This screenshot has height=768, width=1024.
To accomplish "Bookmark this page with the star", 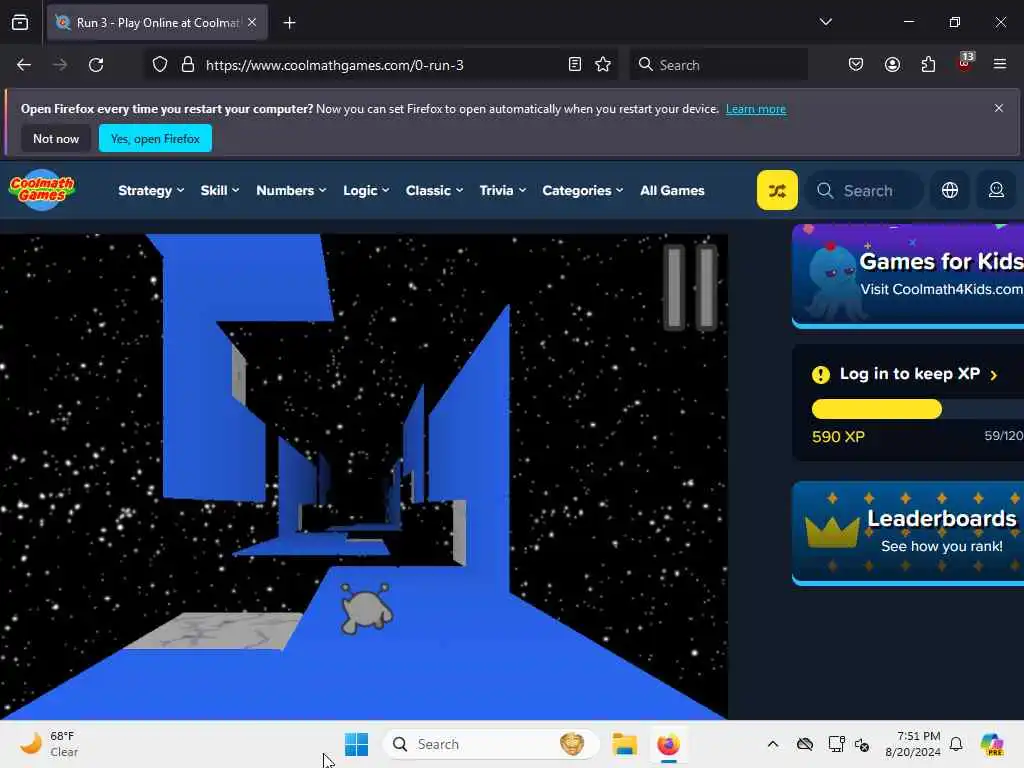I will [x=603, y=64].
